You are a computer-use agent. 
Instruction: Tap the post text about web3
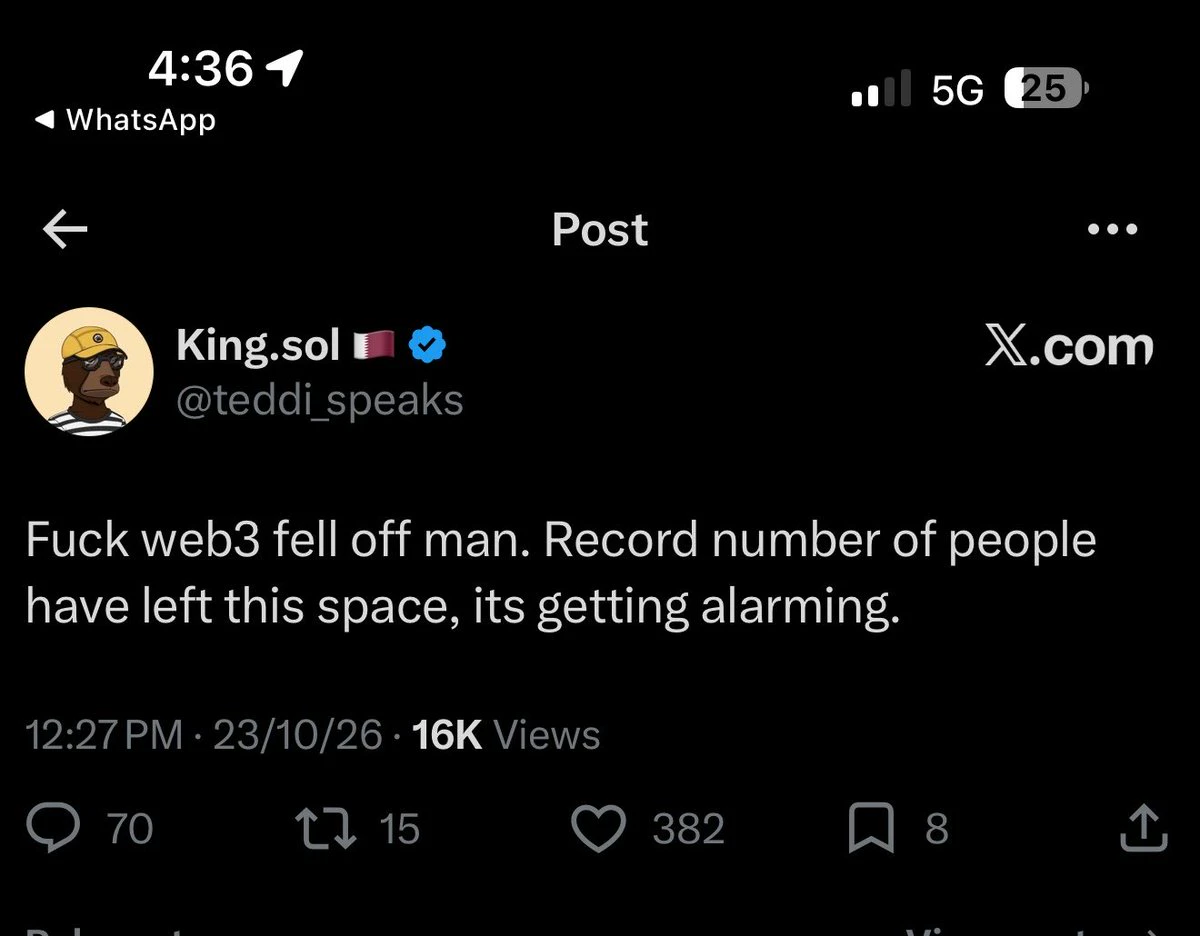coord(561,575)
